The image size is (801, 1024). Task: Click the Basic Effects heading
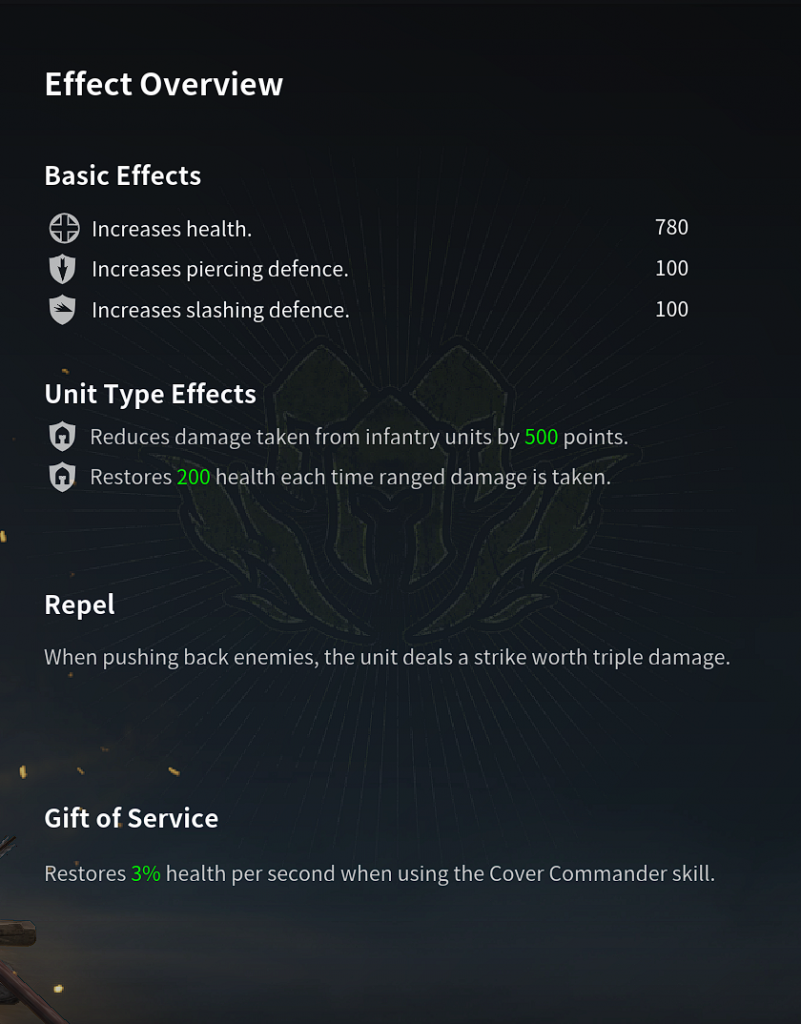pos(123,176)
